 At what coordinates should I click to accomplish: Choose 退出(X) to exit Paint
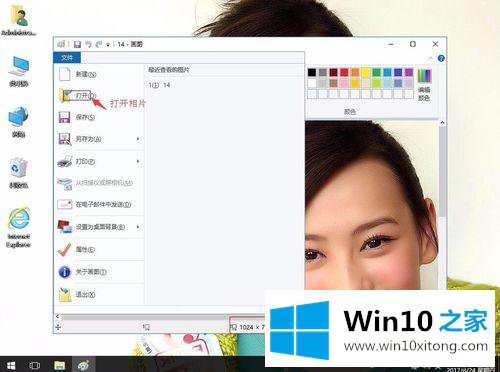pyautogui.click(x=99, y=295)
